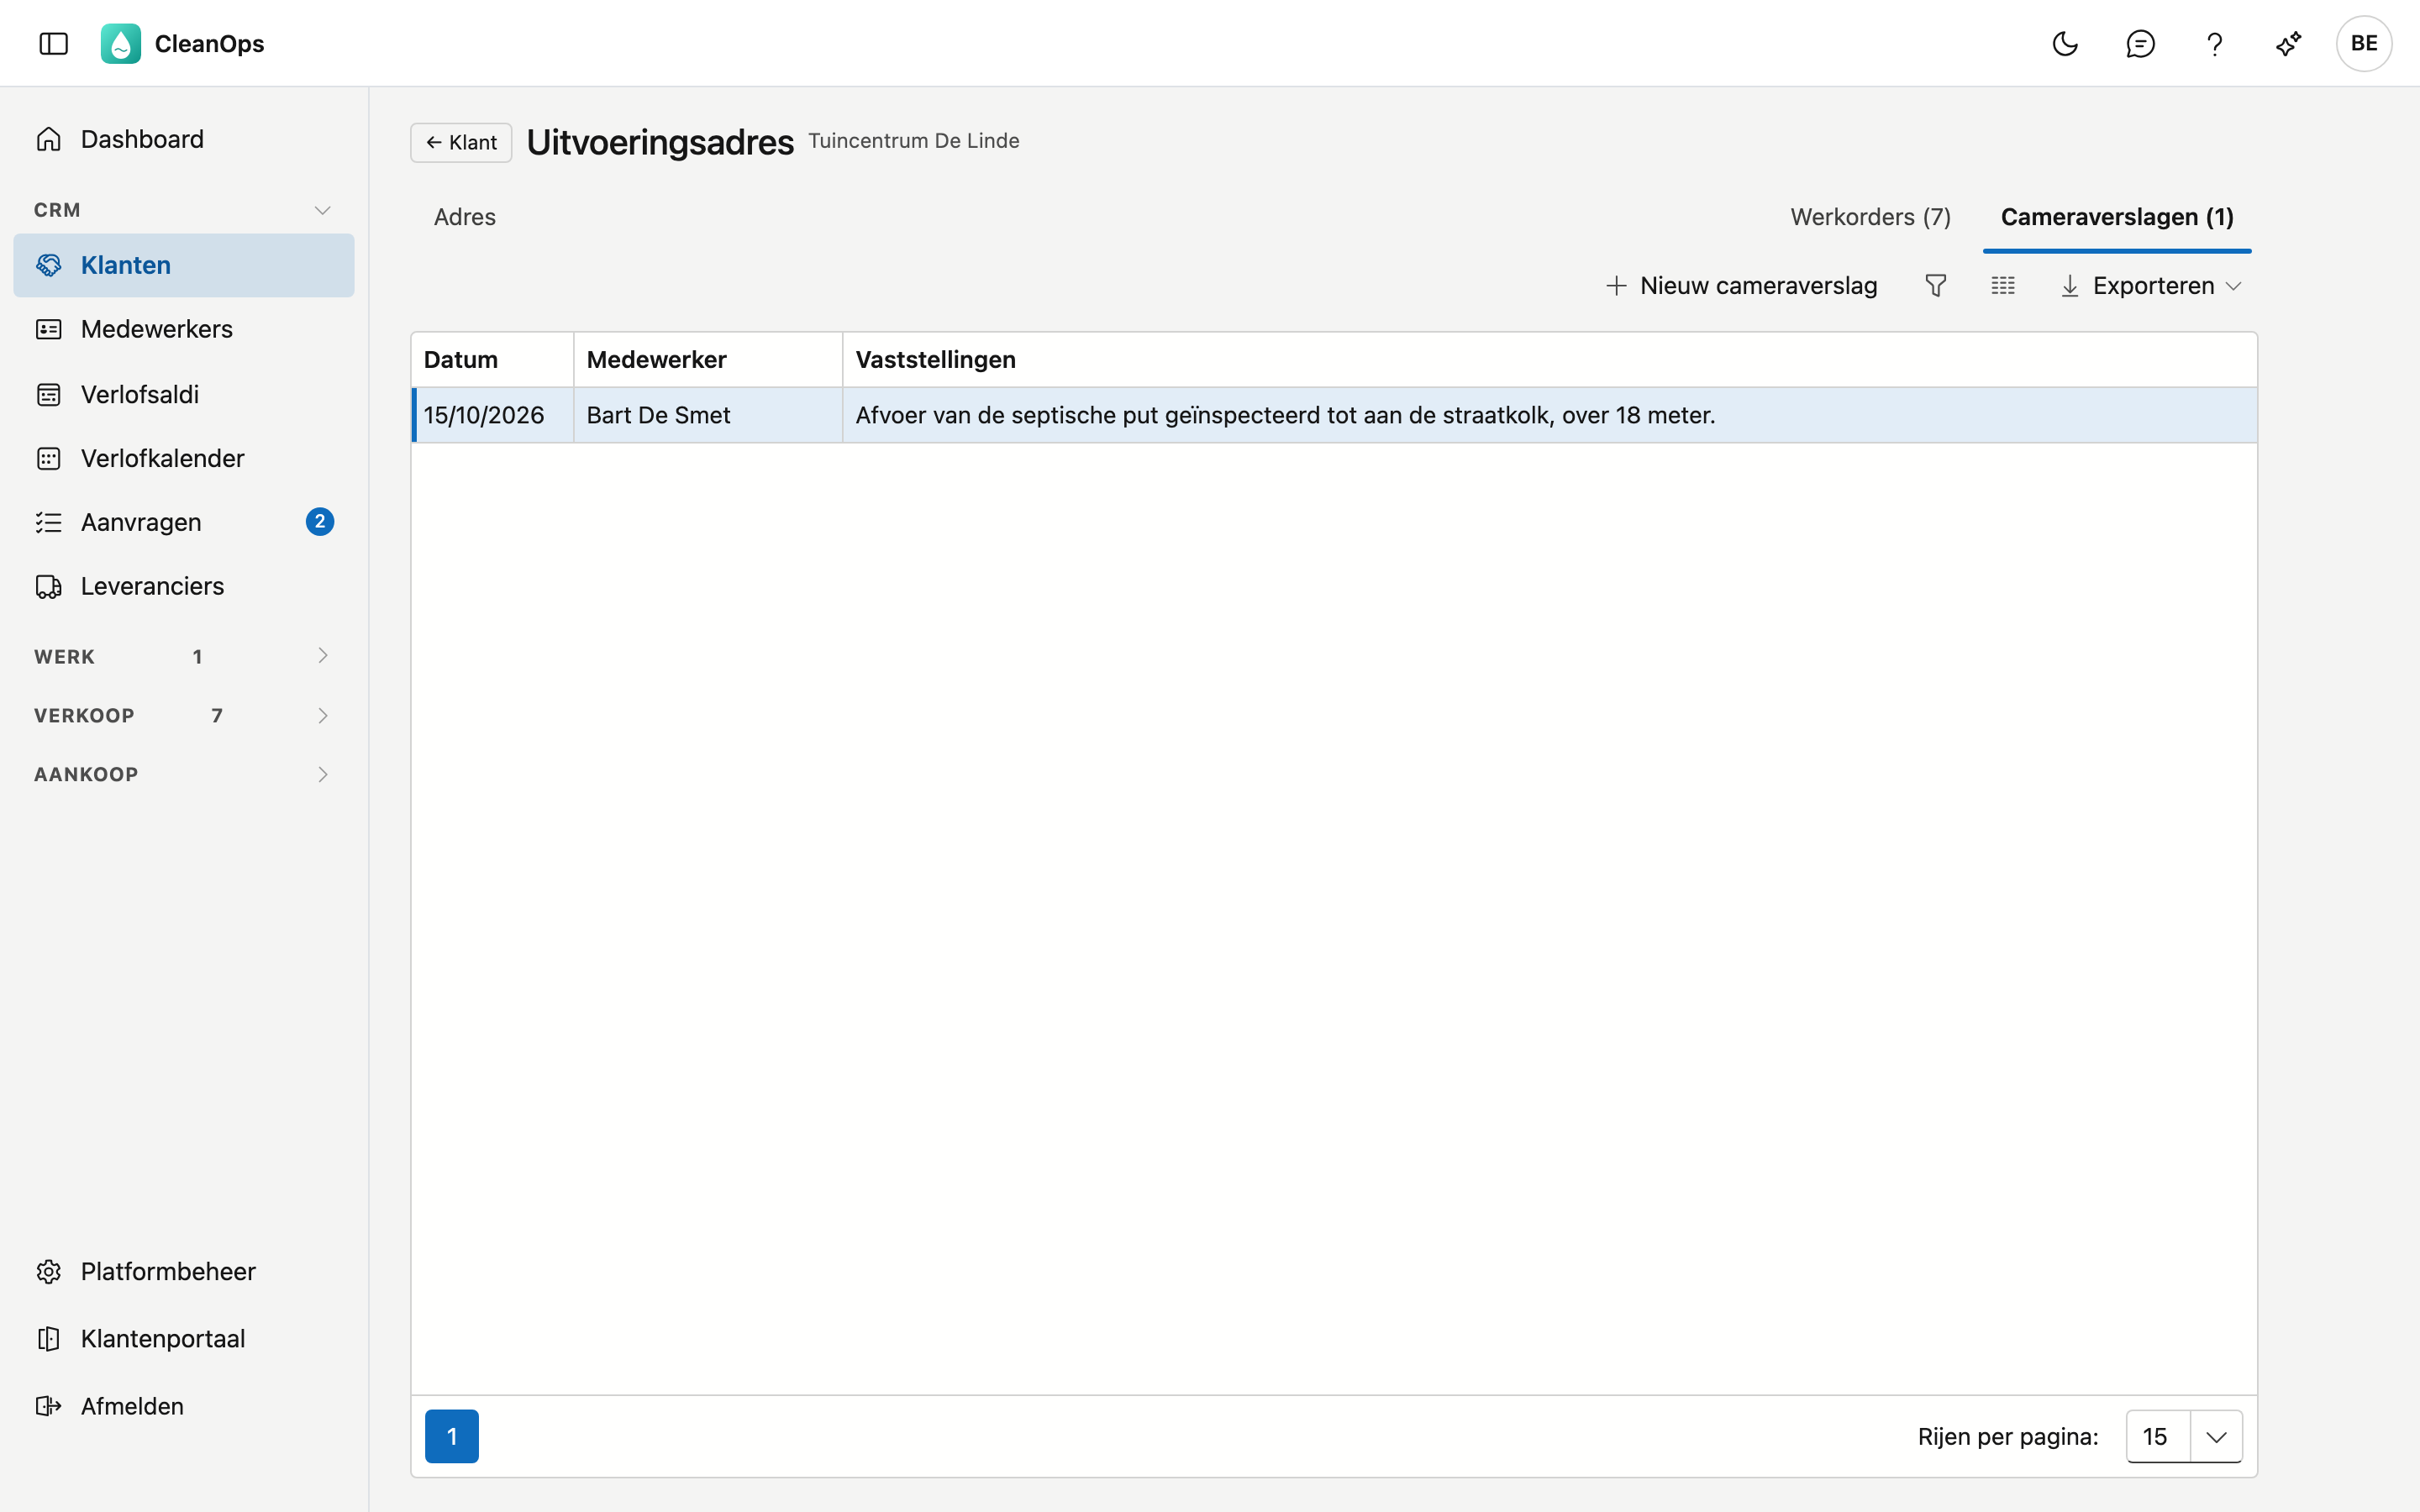Open Platformbeheer settings
Viewport: 2420px width, 1512px height.
pyautogui.click(x=184, y=1271)
